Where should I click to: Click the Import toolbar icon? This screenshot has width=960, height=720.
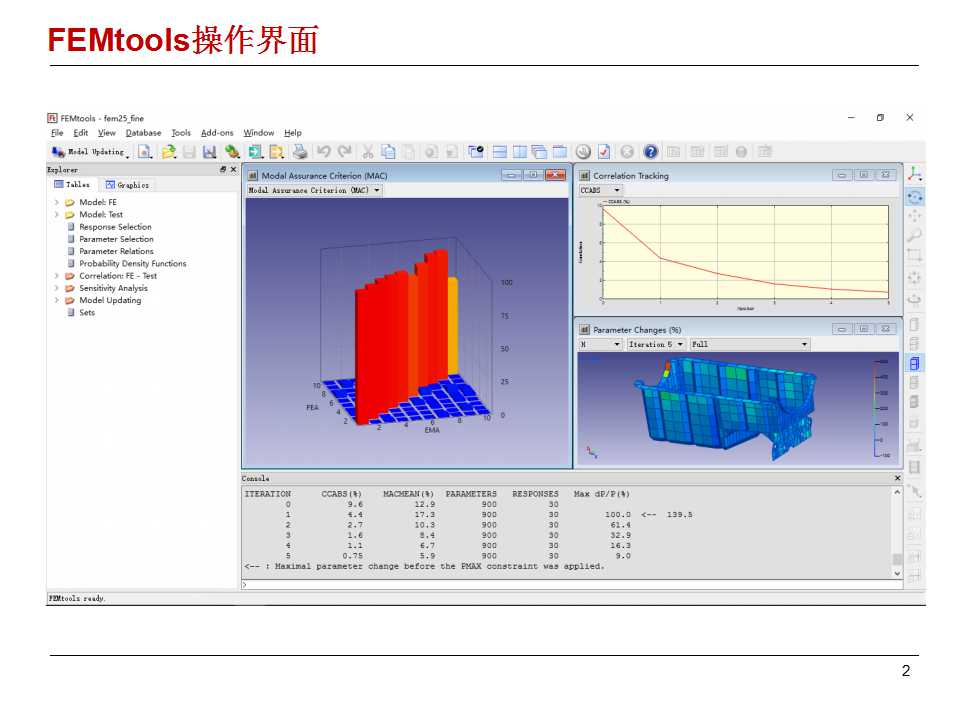255,152
